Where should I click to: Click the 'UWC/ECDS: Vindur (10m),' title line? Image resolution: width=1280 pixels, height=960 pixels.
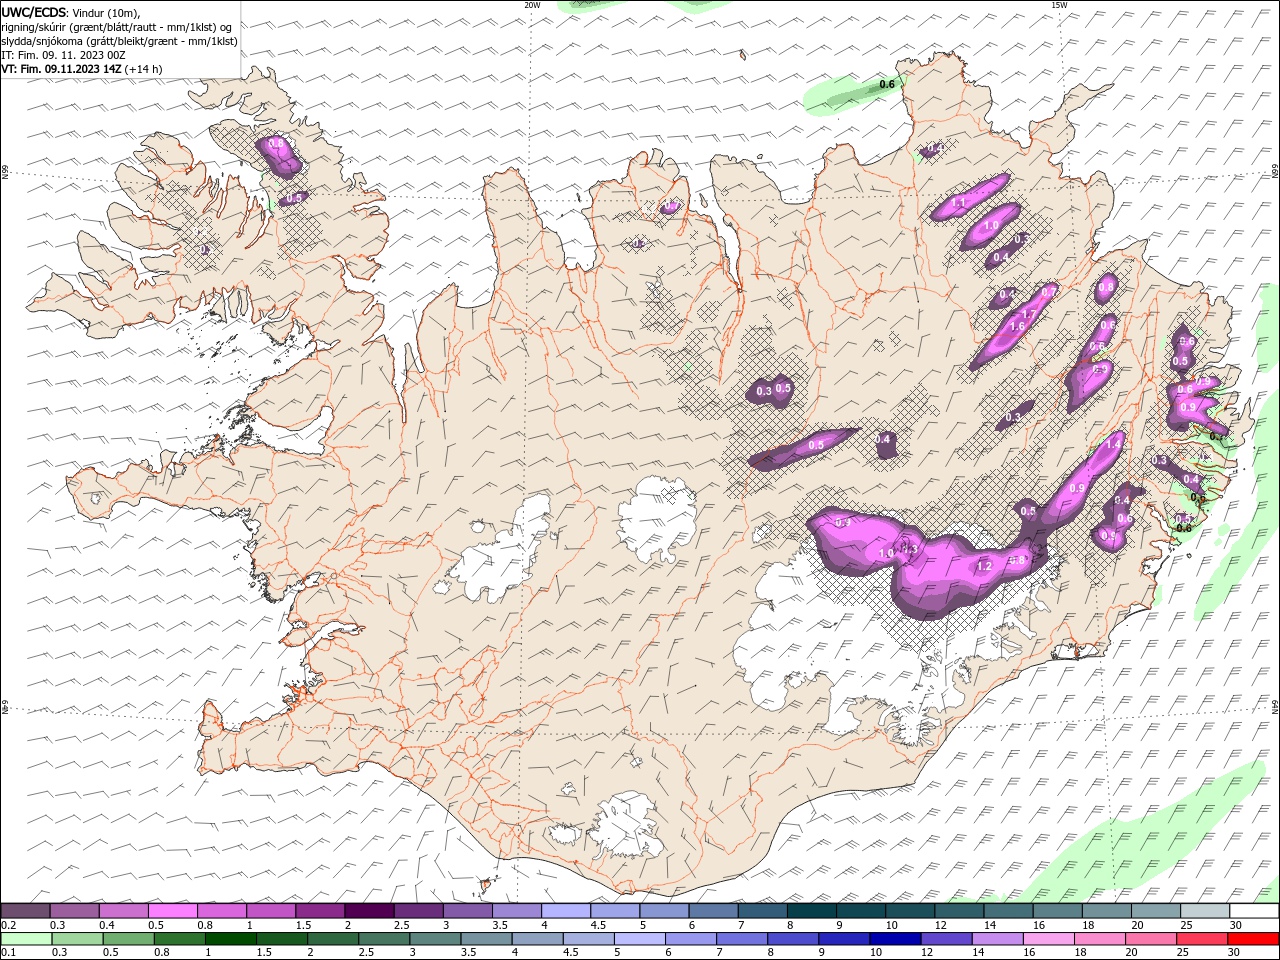coord(71,12)
